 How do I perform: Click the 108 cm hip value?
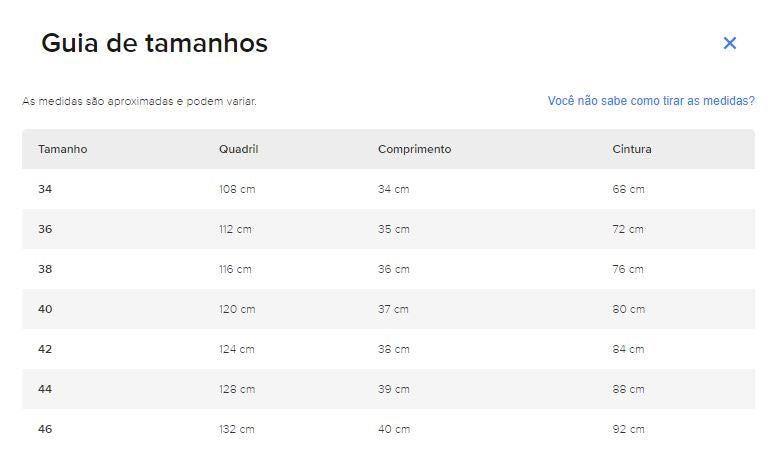click(x=237, y=189)
